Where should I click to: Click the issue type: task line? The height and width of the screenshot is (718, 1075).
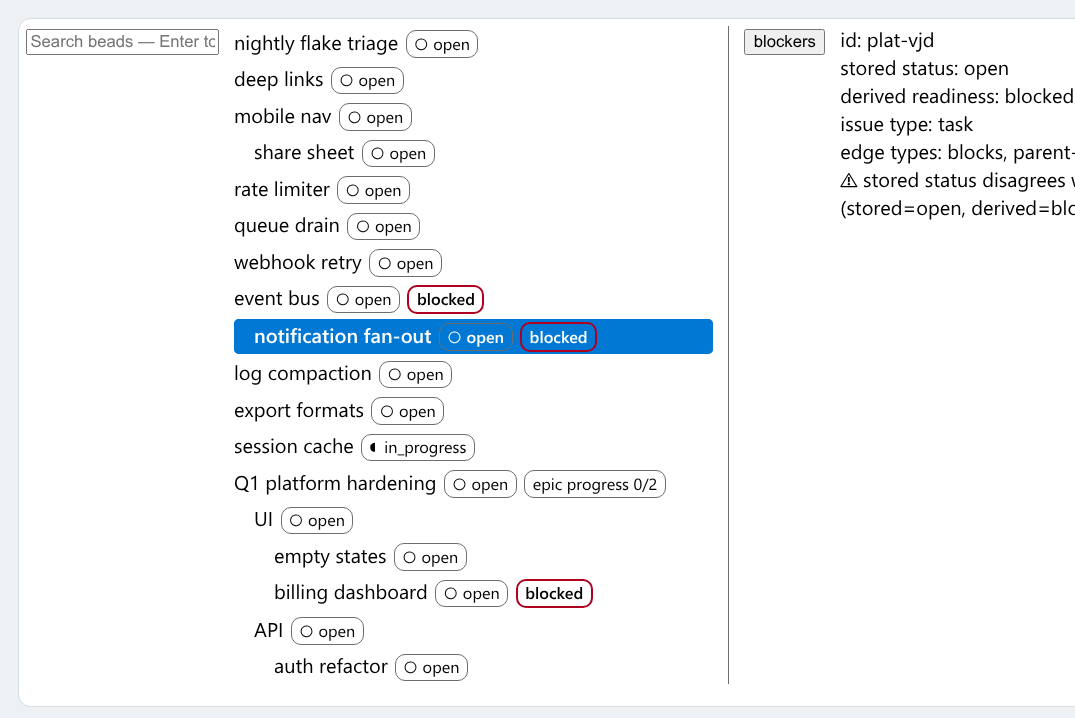(906, 125)
